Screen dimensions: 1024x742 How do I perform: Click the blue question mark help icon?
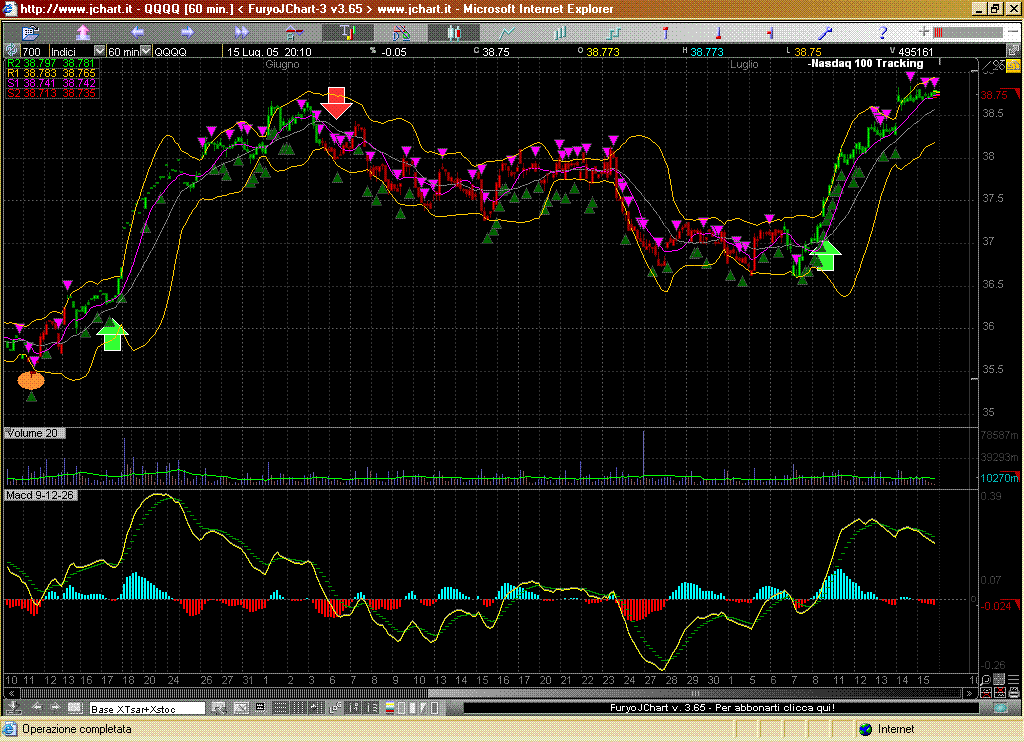point(883,32)
